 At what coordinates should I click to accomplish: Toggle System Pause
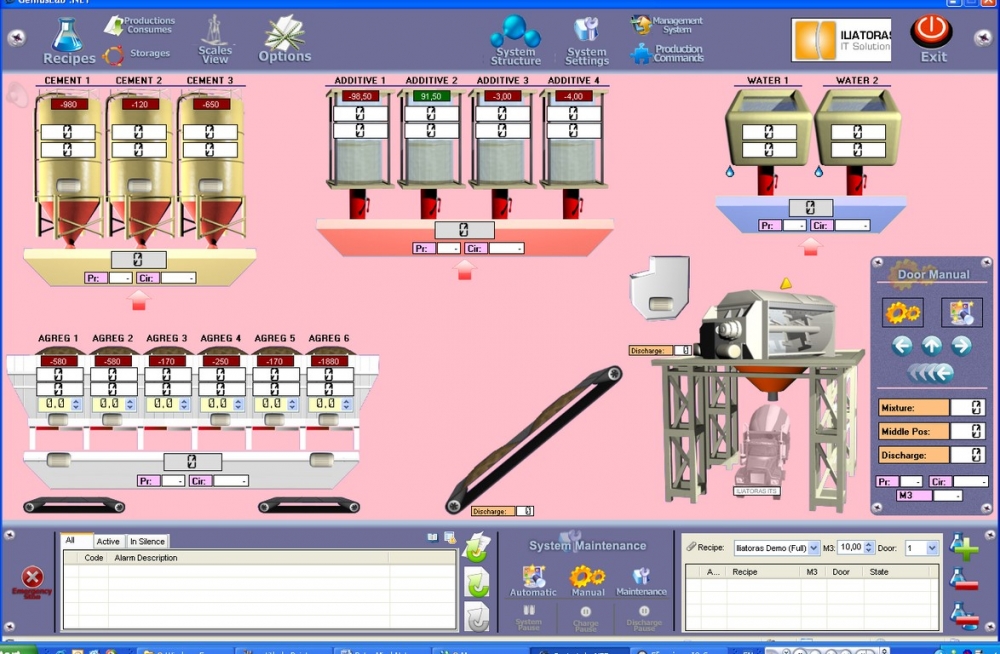click(x=529, y=617)
